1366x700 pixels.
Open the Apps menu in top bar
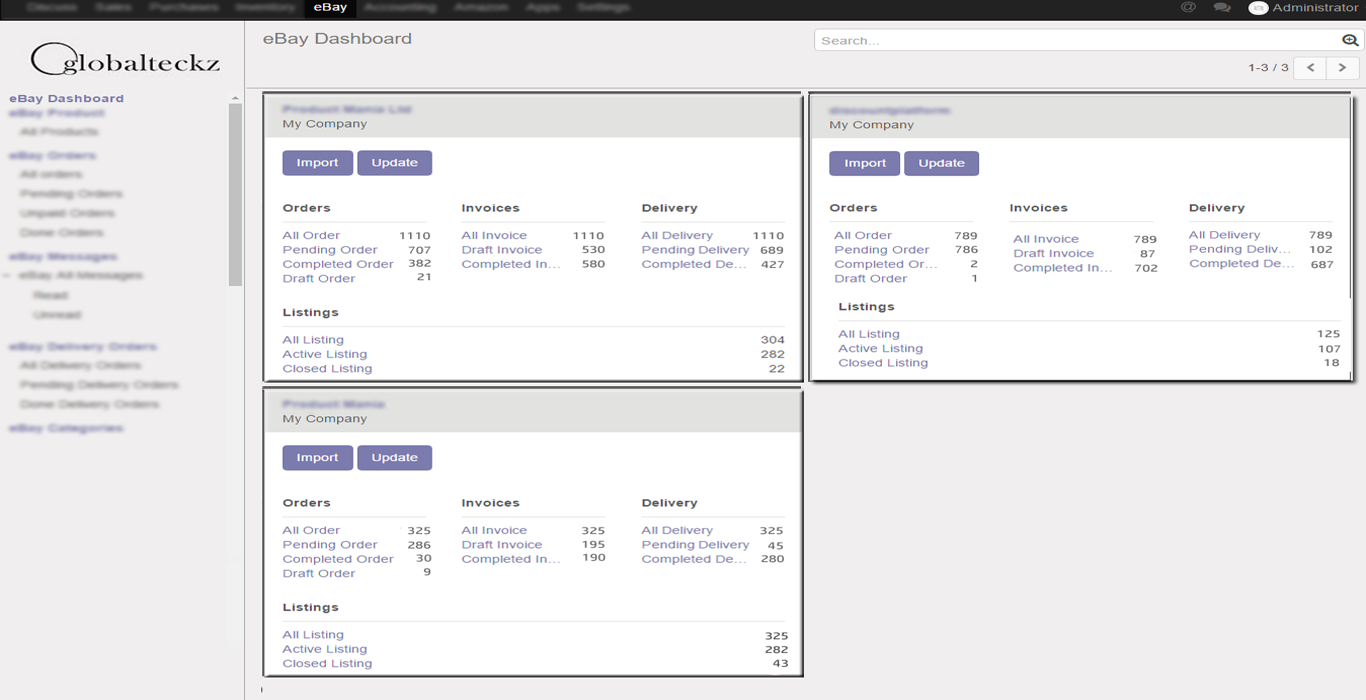(543, 7)
